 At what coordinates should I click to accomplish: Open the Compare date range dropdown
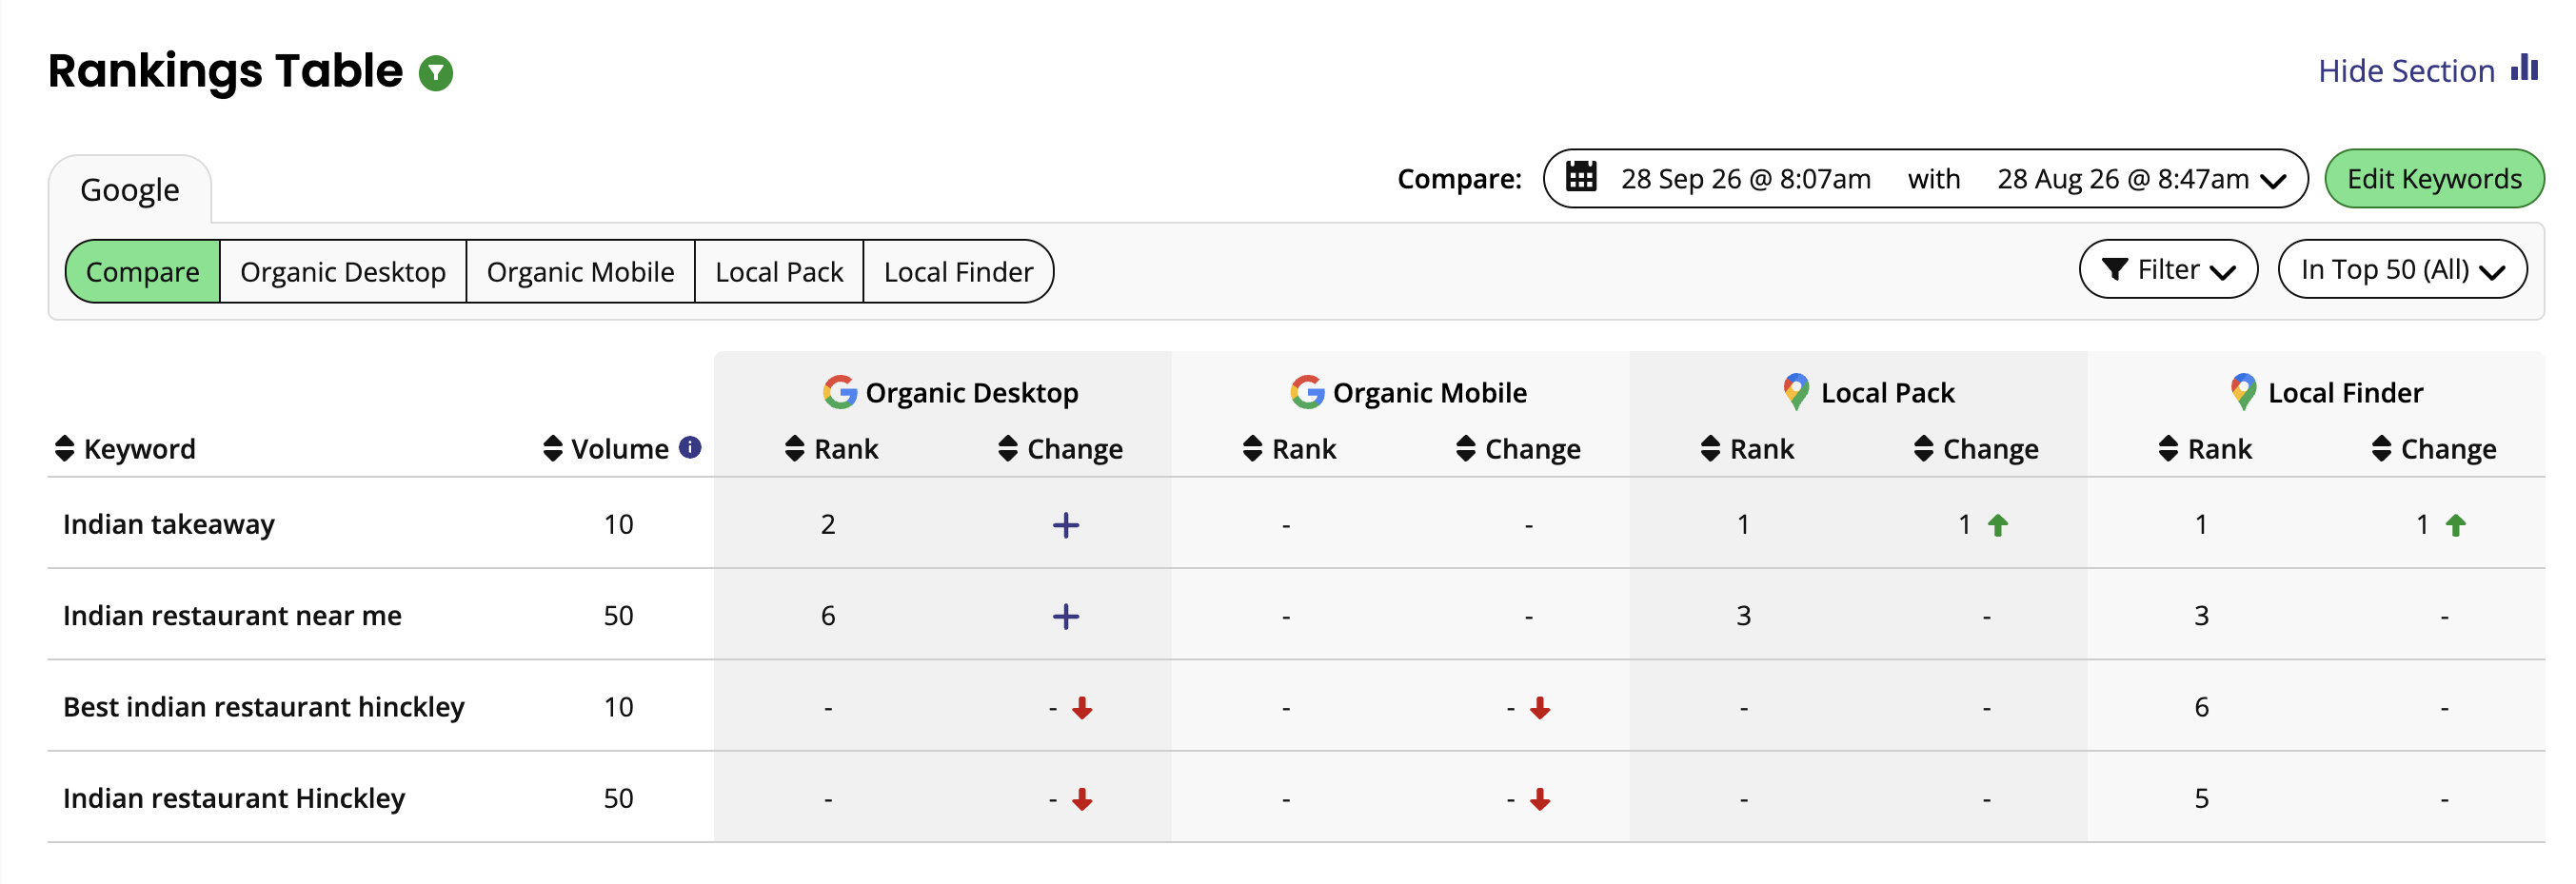pyautogui.click(x=1925, y=179)
